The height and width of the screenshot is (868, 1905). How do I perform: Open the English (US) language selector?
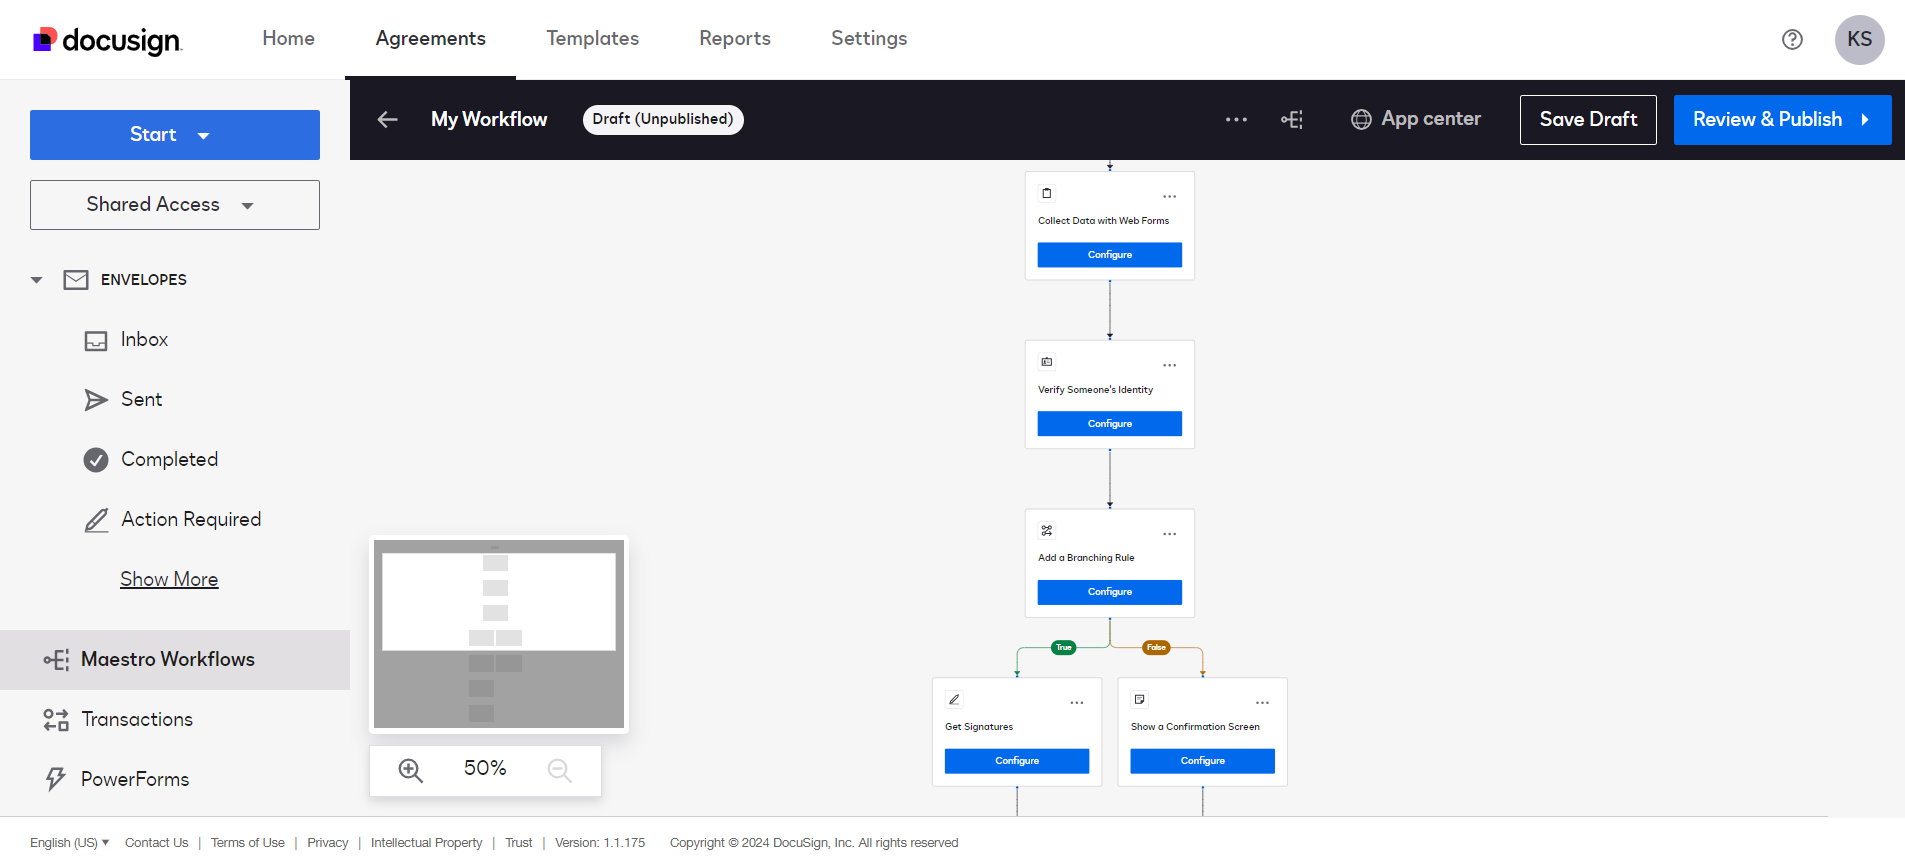click(x=69, y=843)
